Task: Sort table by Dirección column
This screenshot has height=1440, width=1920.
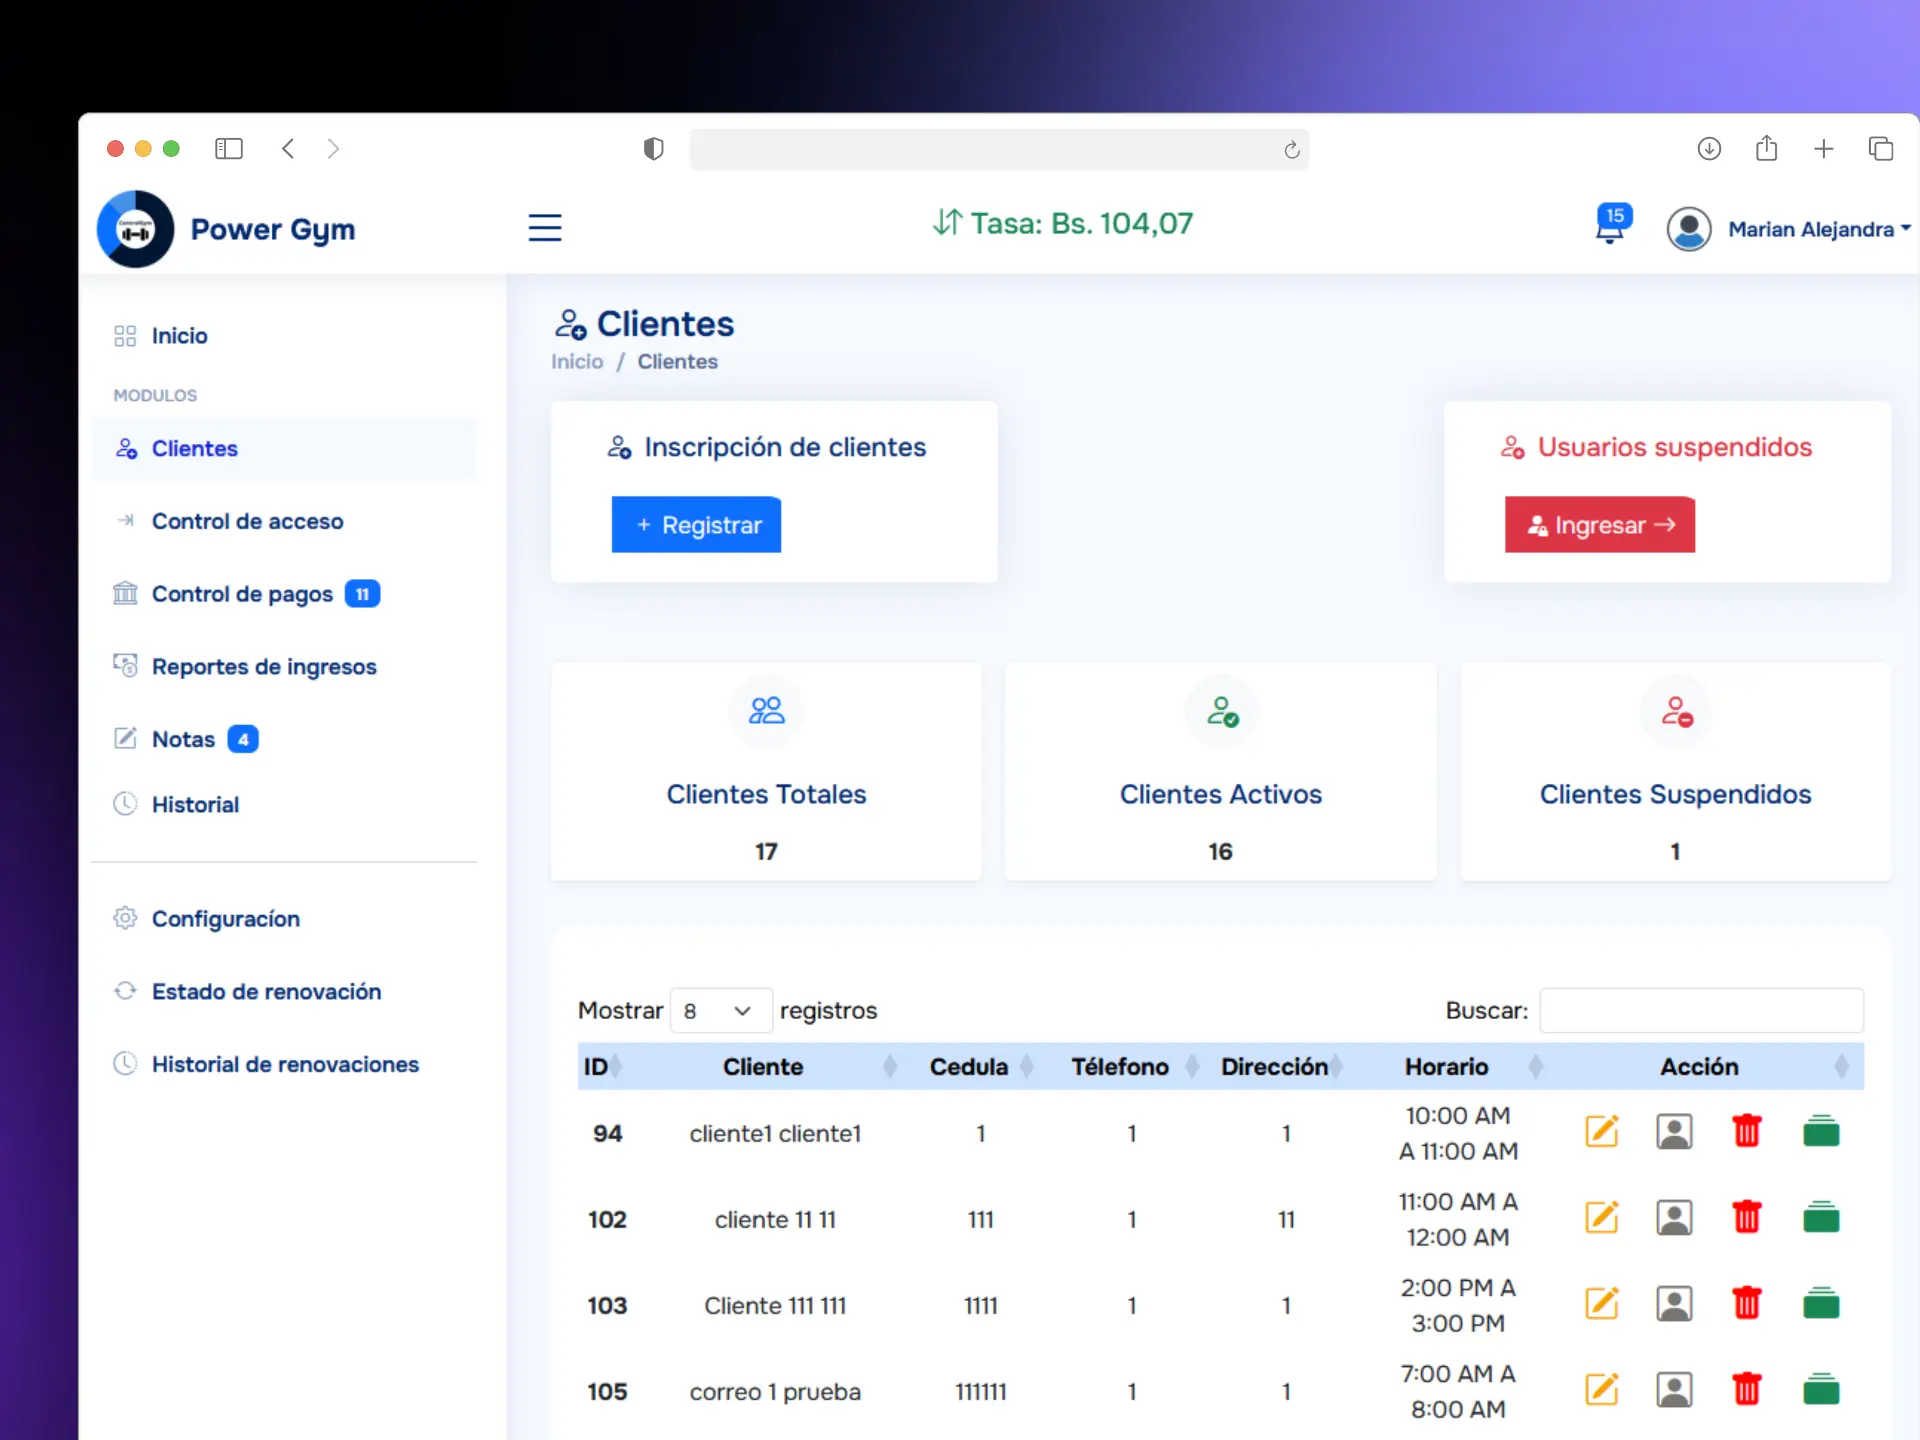Action: click(1276, 1067)
